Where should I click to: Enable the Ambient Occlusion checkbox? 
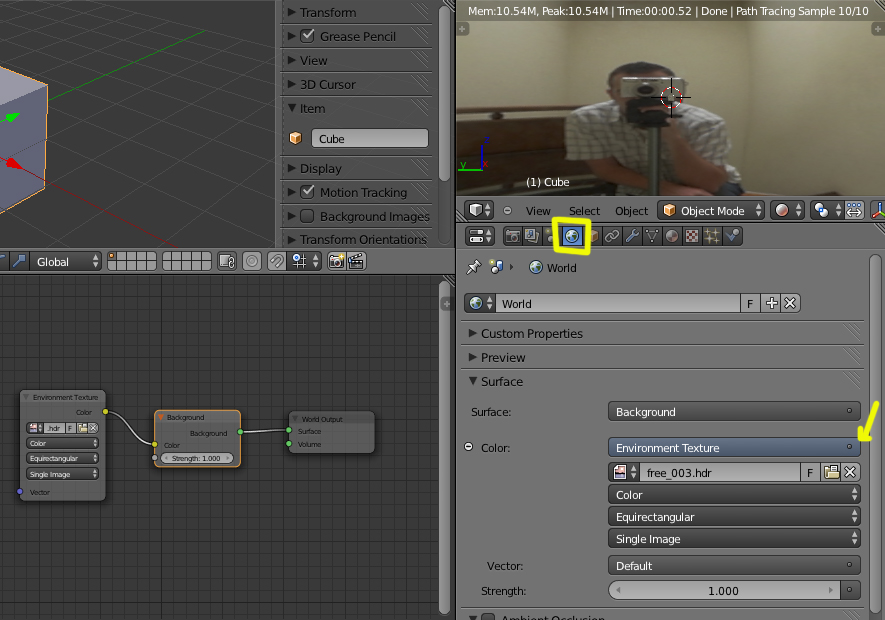(489, 617)
